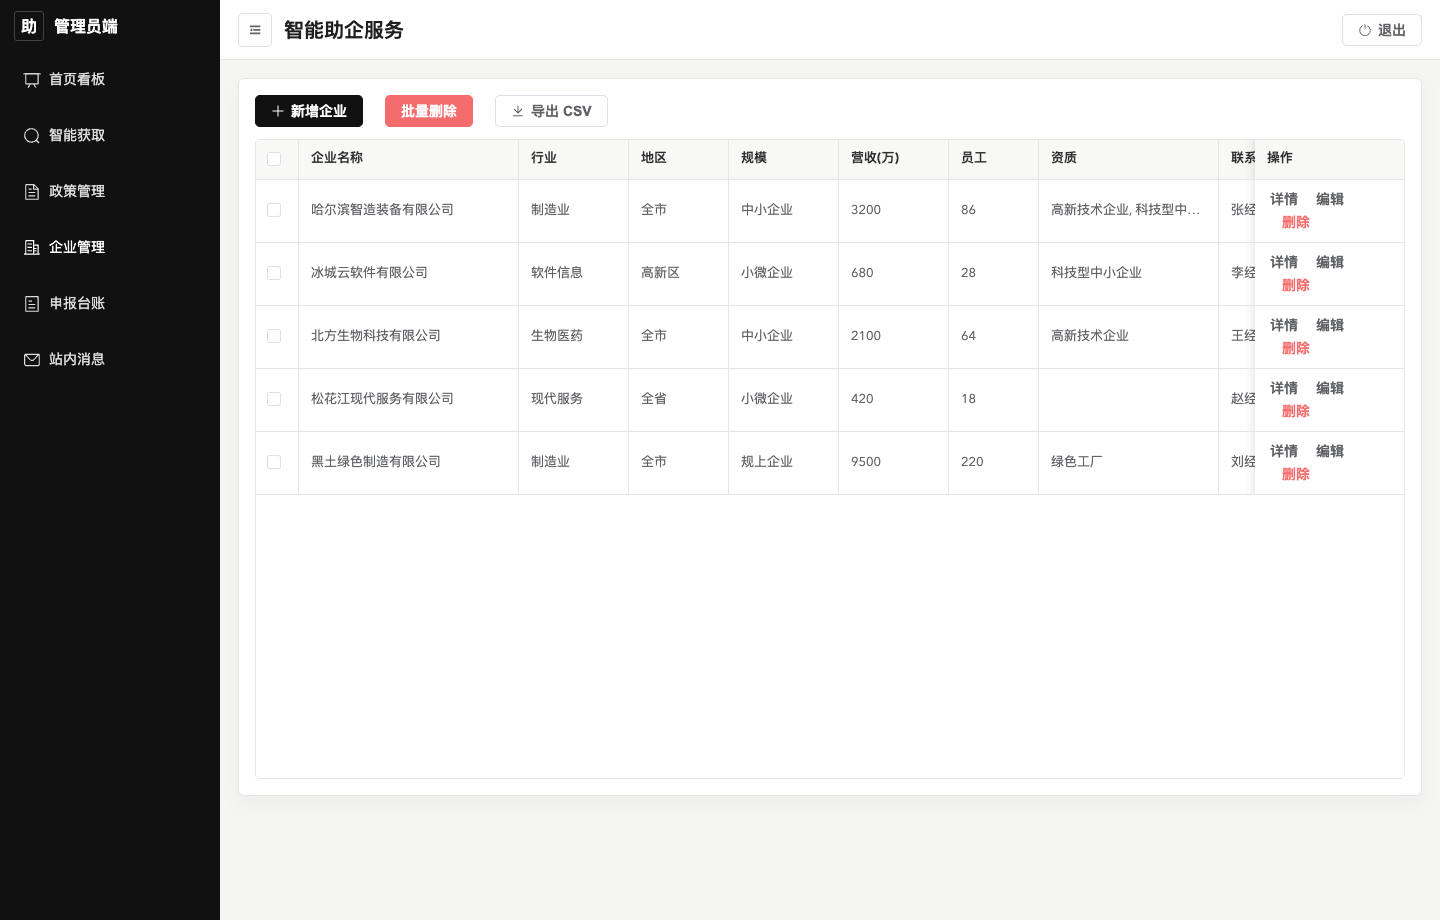Viewport: 1440px width, 920px height.
Task: Click 编辑 for 黑土绿色制造有限公司
Action: point(1330,451)
